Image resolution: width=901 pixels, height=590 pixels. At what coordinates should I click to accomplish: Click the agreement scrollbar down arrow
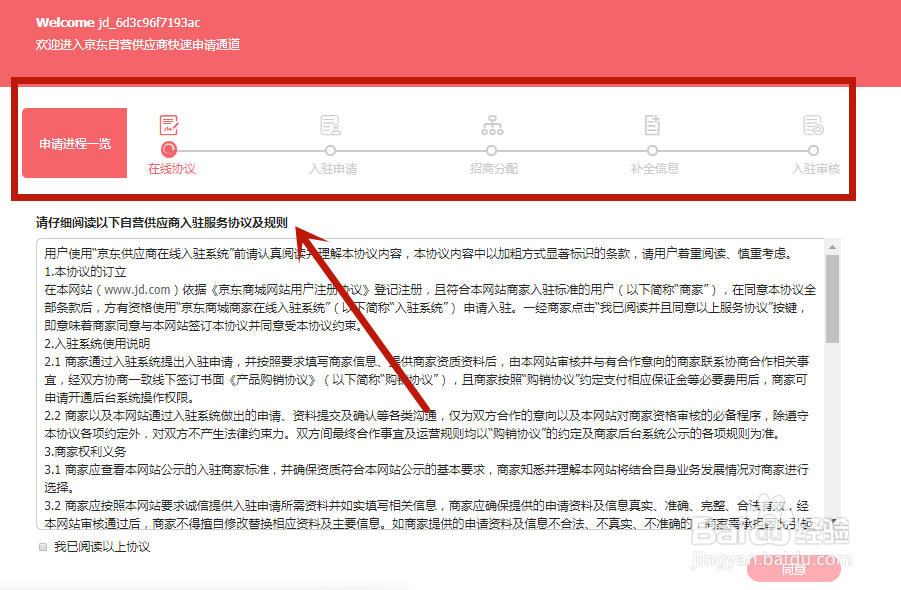[x=833, y=521]
